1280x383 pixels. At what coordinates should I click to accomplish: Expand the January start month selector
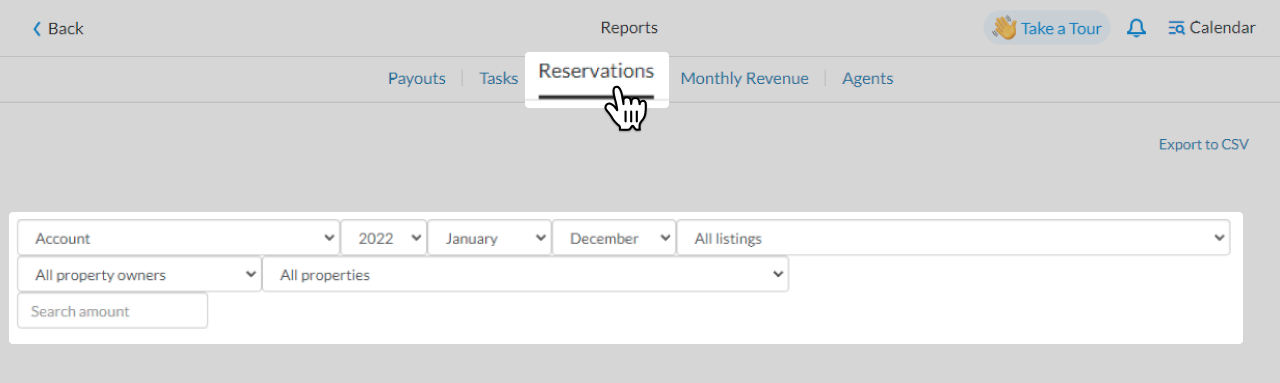490,238
